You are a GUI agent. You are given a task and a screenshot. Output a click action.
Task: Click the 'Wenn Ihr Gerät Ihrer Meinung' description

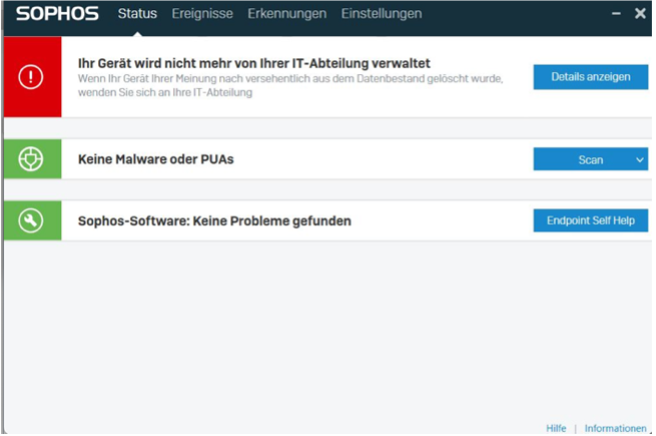tap(290, 85)
